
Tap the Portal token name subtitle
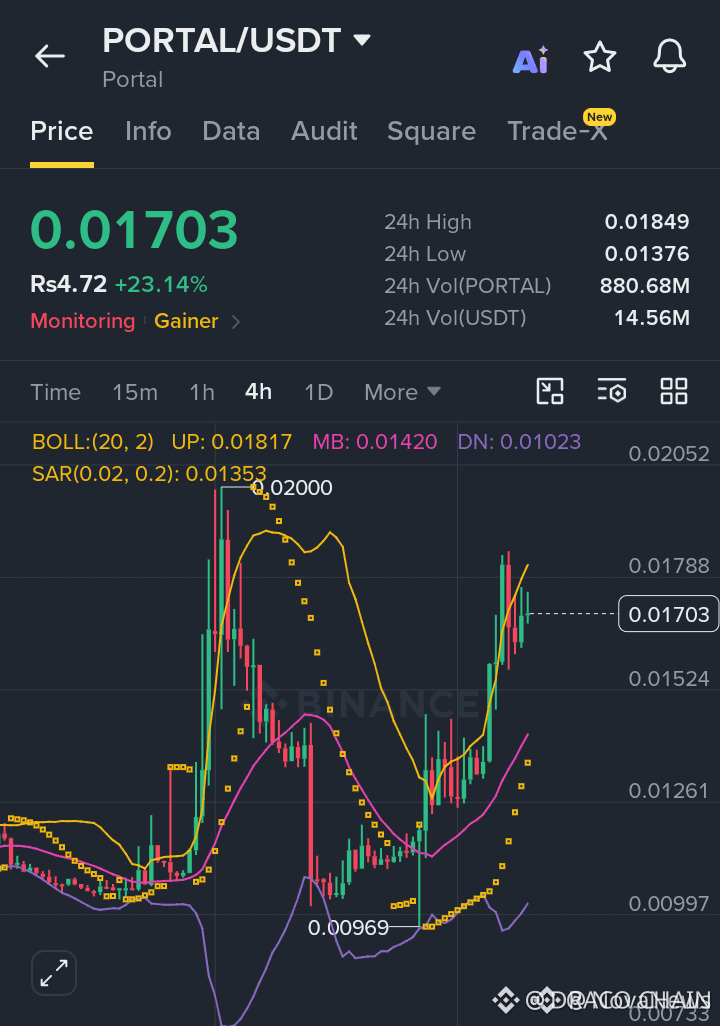pyautogui.click(x=133, y=80)
